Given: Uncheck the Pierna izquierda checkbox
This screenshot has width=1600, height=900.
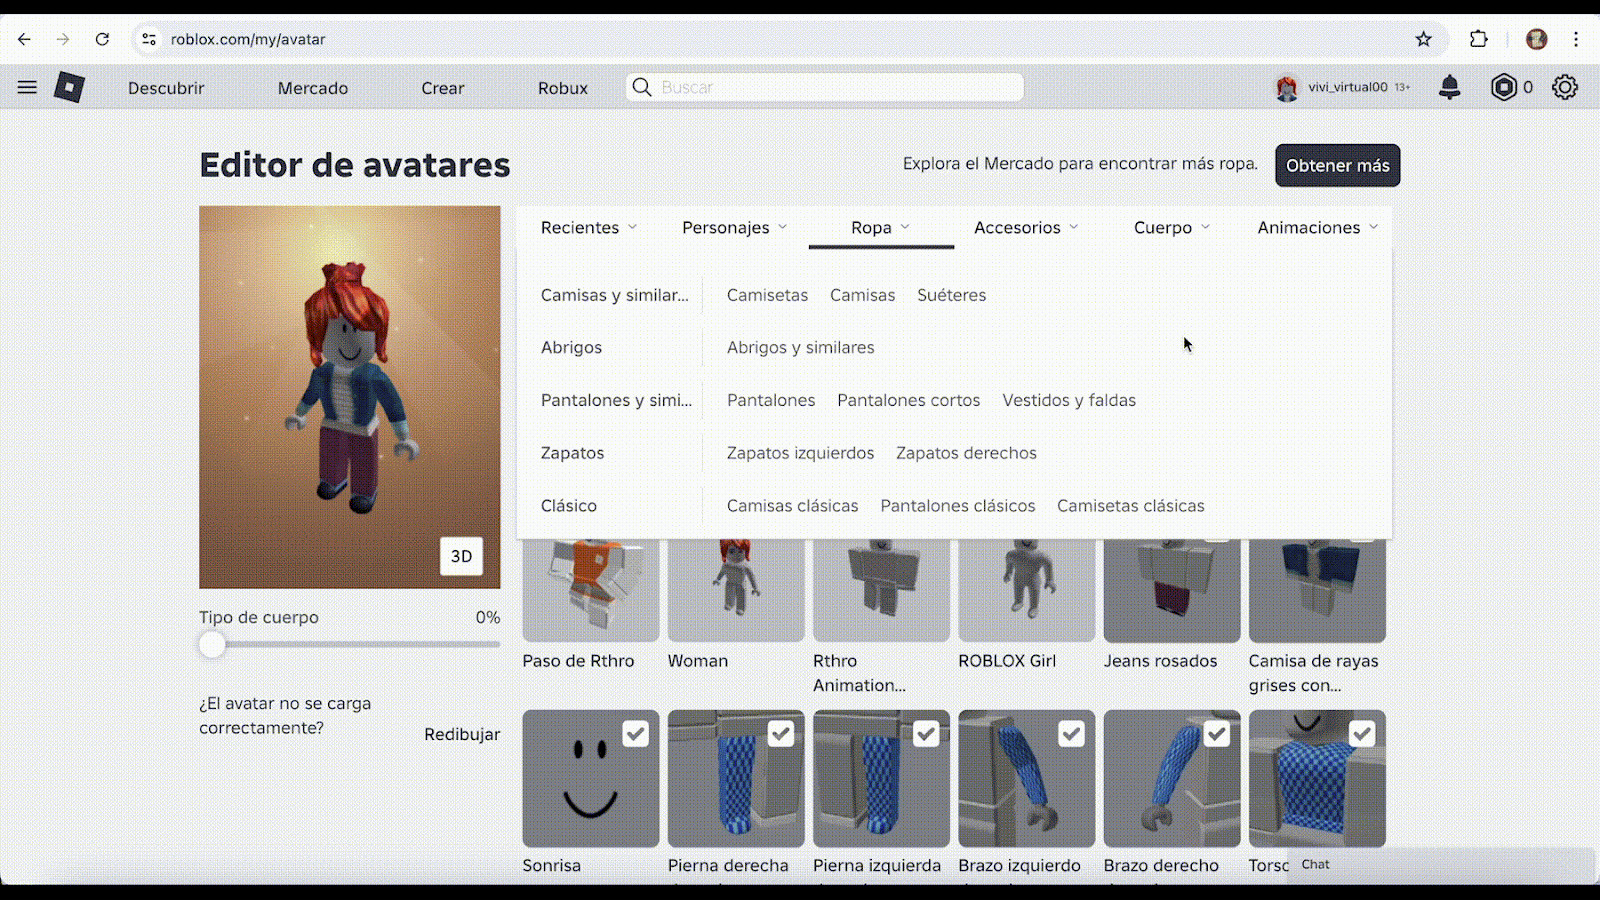Looking at the screenshot, I should (926, 734).
